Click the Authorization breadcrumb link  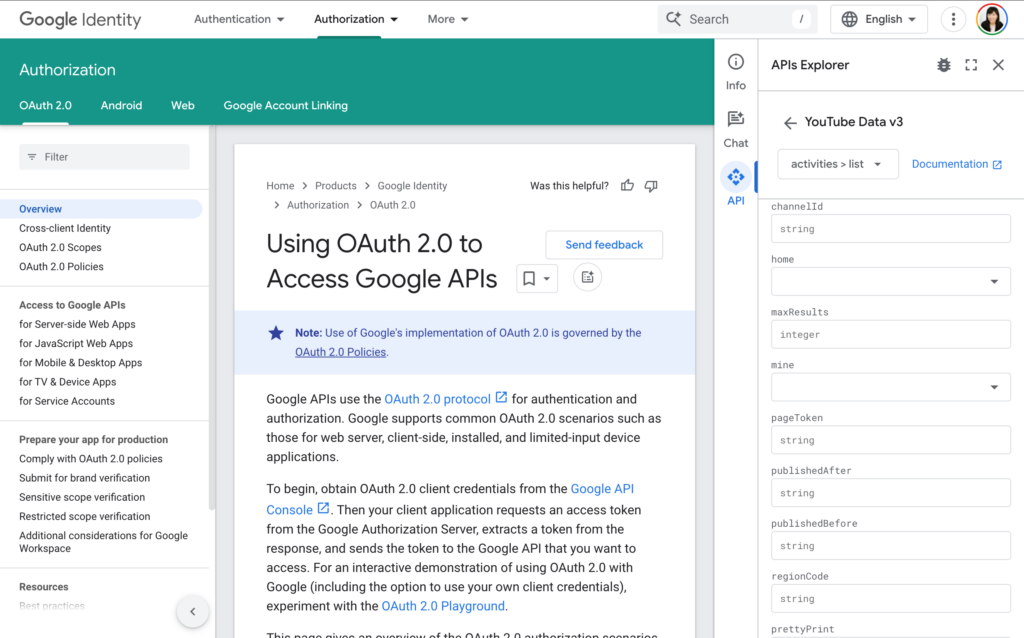click(318, 205)
